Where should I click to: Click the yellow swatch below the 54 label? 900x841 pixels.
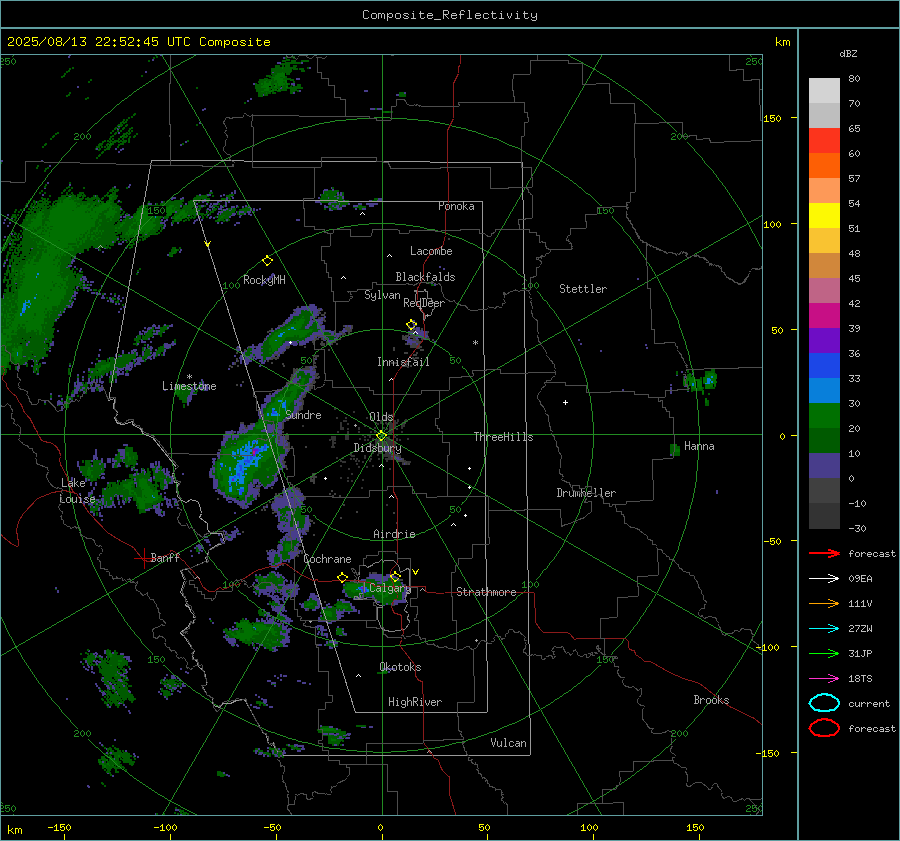(824, 216)
